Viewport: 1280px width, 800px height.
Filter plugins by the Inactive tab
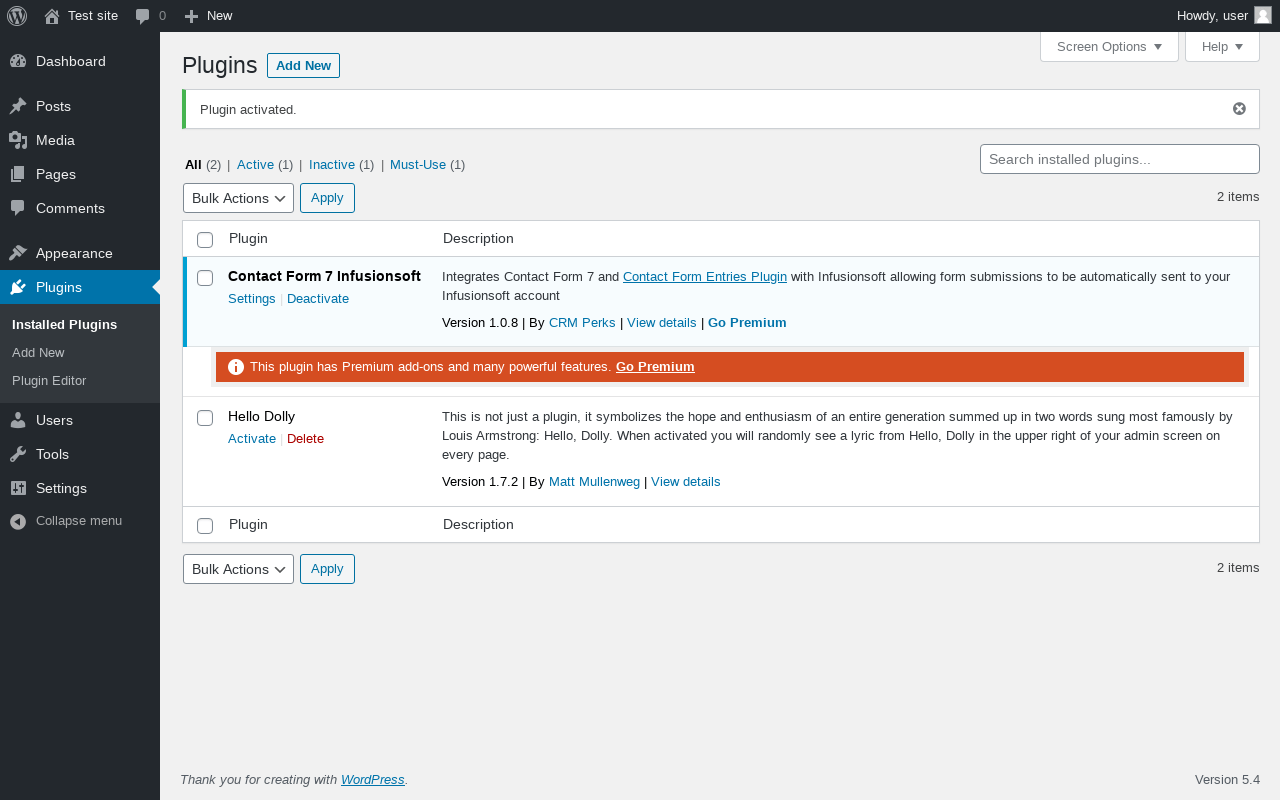331,165
